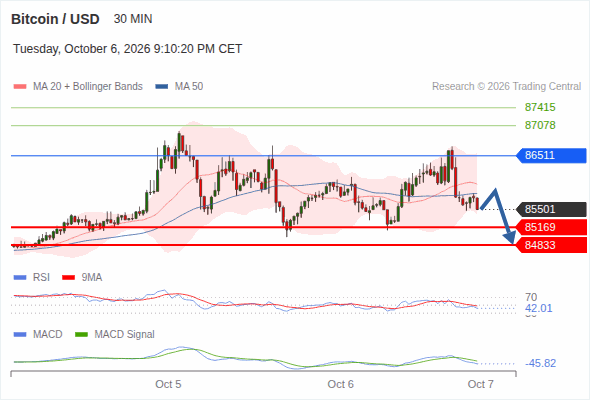Click the Research © 2026 Trading Central credit
Screen dimensions: 590x400
pos(506,87)
